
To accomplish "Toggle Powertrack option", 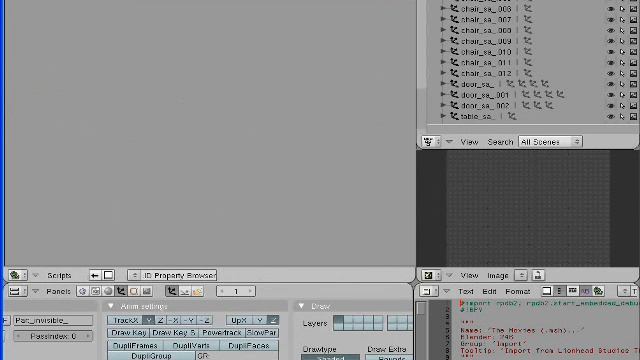I will click(x=222, y=333).
